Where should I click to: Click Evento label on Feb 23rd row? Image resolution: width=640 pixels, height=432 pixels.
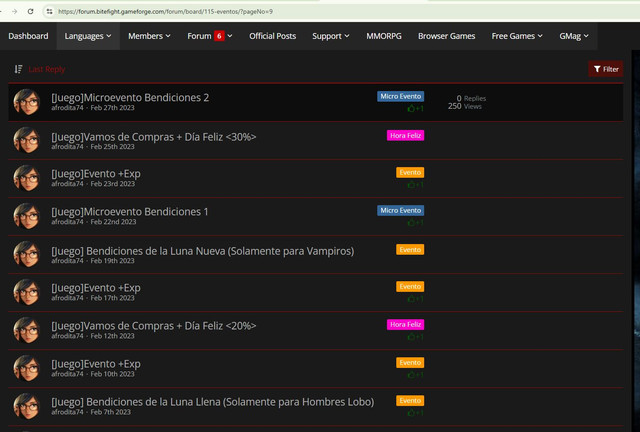pyautogui.click(x=410, y=173)
